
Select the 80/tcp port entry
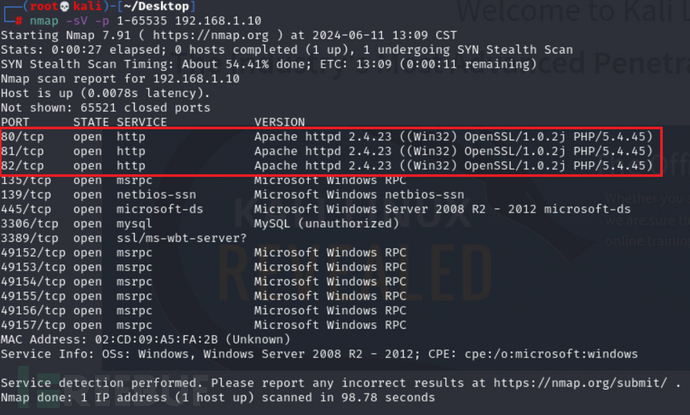(x=22, y=136)
